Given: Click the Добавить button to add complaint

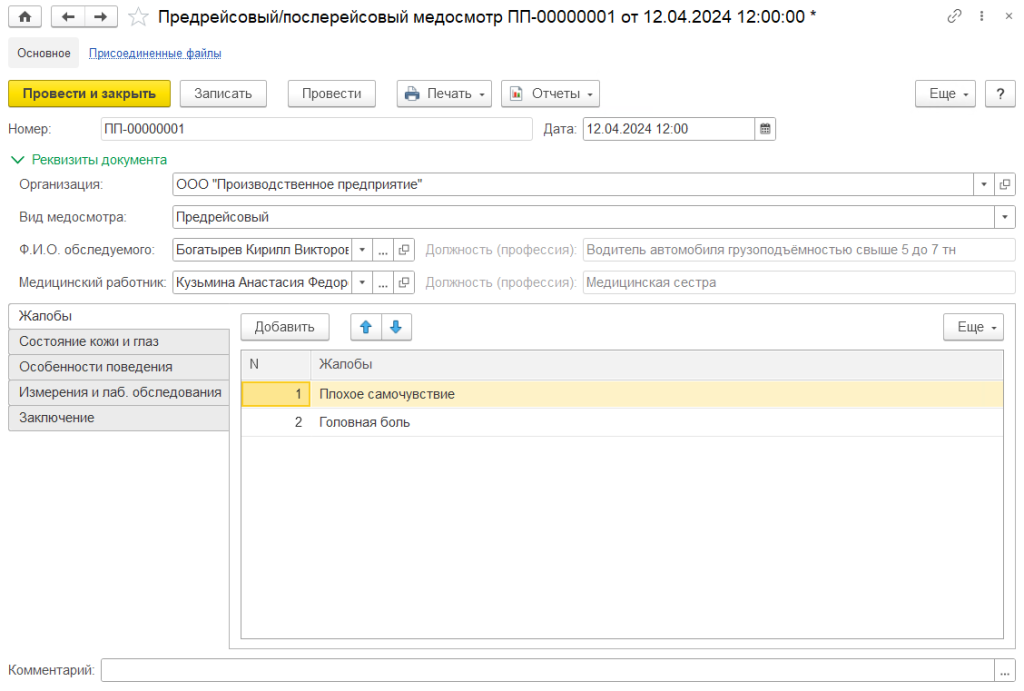Looking at the screenshot, I should [x=284, y=327].
